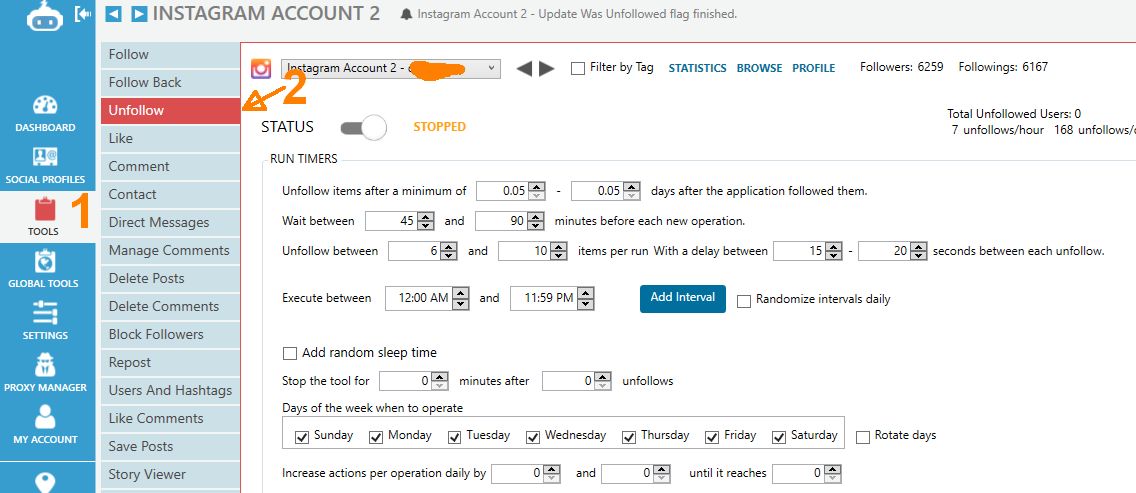
Task: Open the STATISTICS link
Action: (697, 68)
